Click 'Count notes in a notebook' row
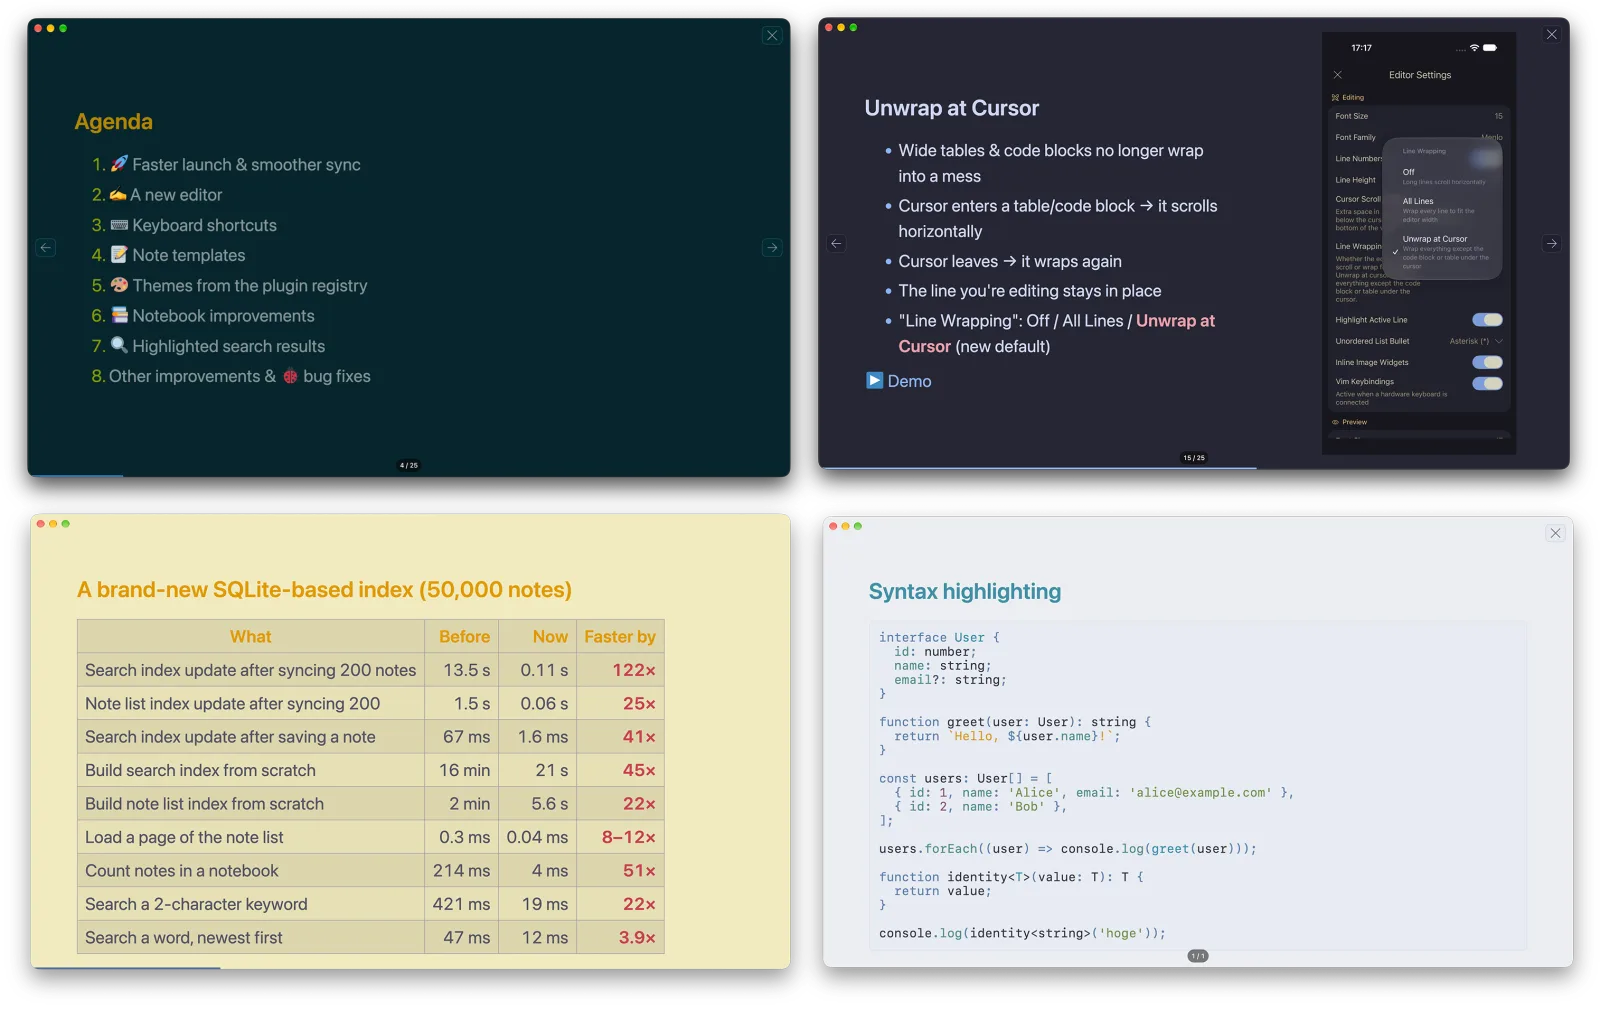This screenshot has width=1600, height=1009. pyautogui.click(x=371, y=870)
